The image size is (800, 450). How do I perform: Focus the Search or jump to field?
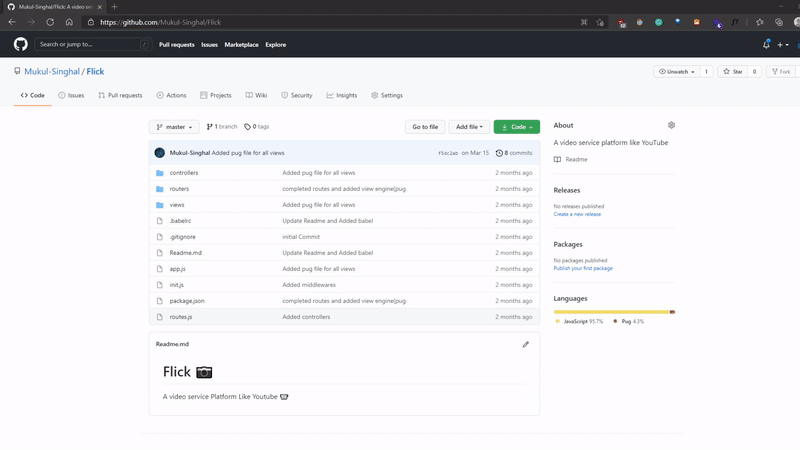pos(93,44)
